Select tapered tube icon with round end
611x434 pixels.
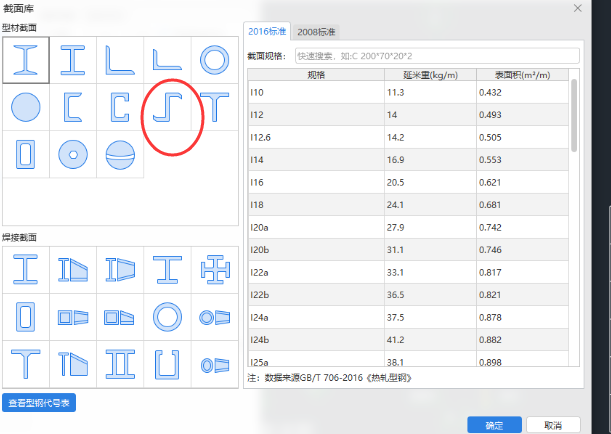pos(214,317)
